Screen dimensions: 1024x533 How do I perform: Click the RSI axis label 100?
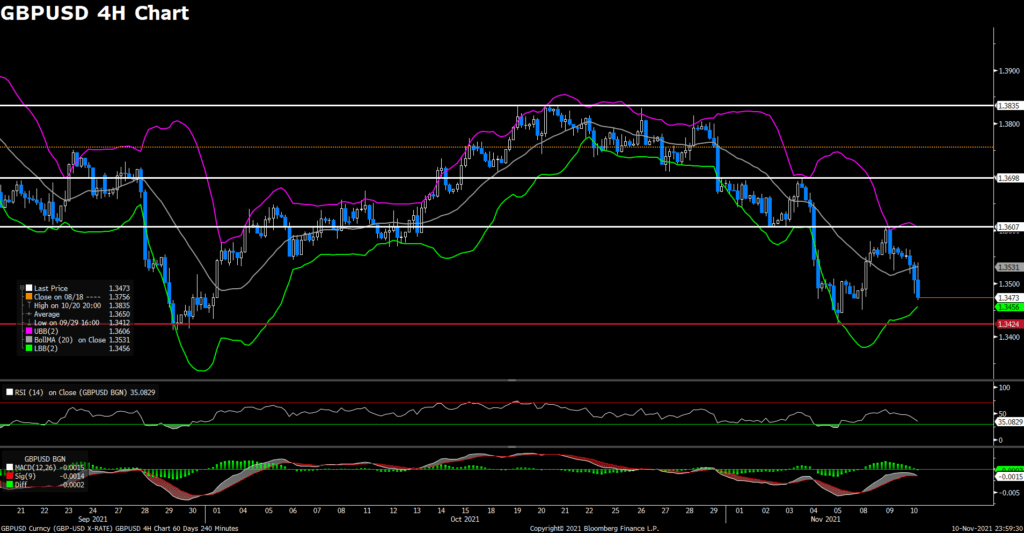point(1004,388)
